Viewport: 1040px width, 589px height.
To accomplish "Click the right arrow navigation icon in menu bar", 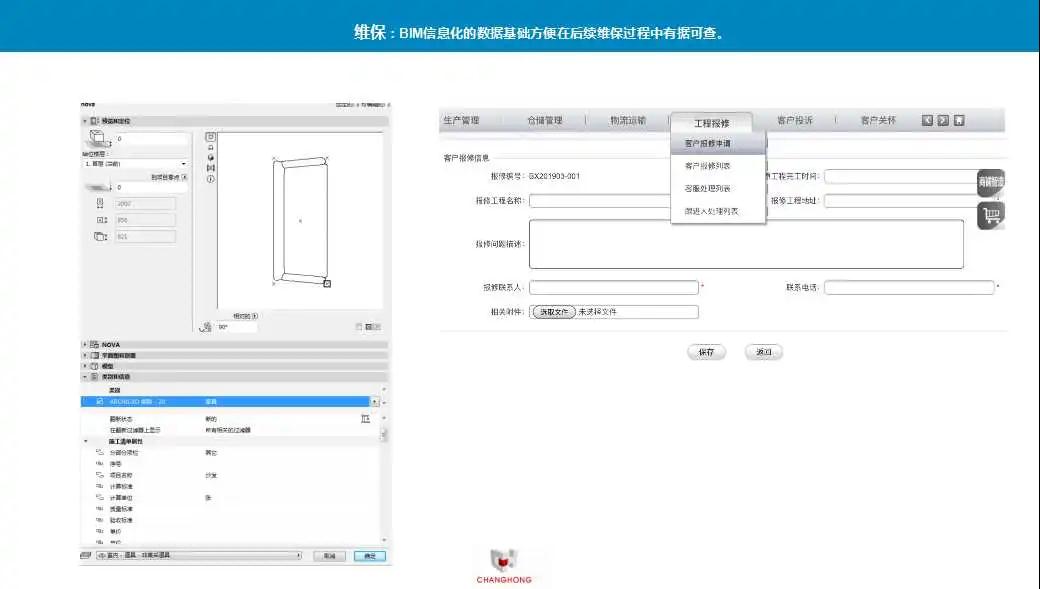I will point(943,121).
